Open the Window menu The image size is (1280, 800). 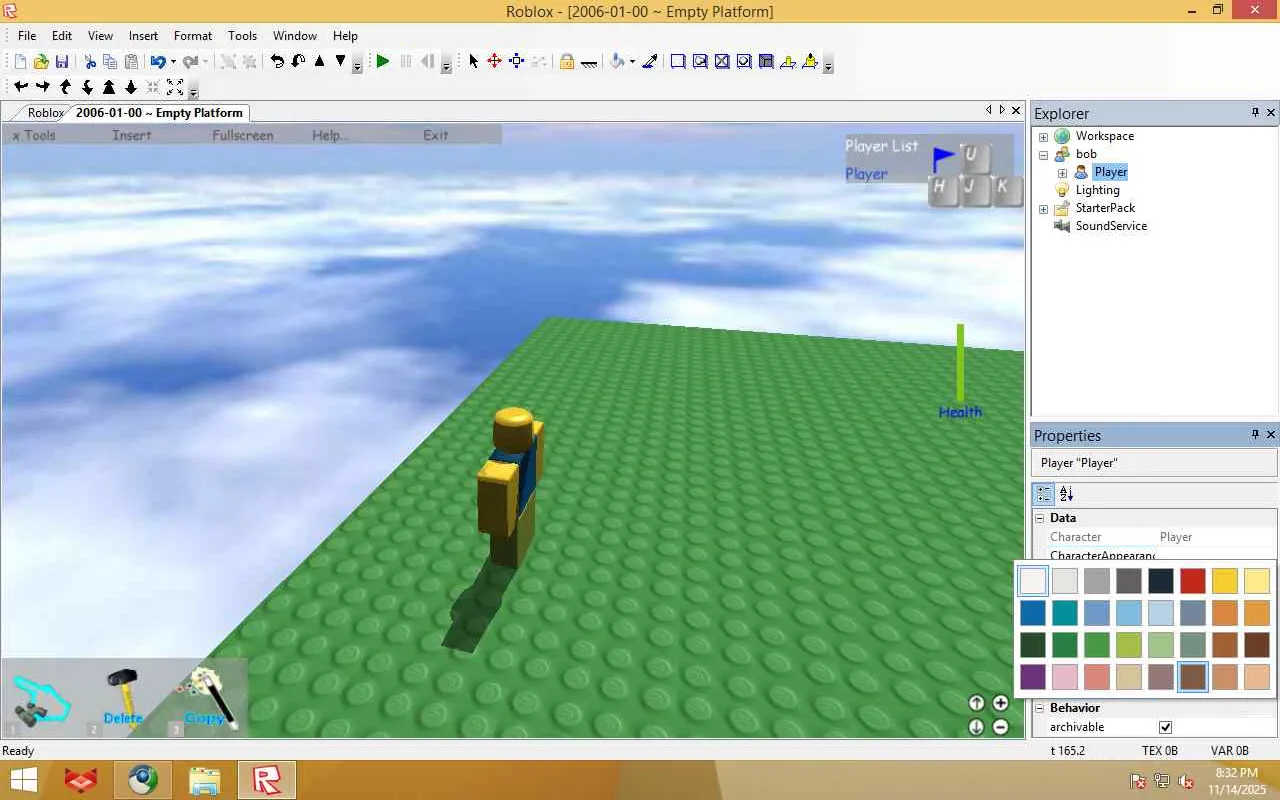click(295, 35)
